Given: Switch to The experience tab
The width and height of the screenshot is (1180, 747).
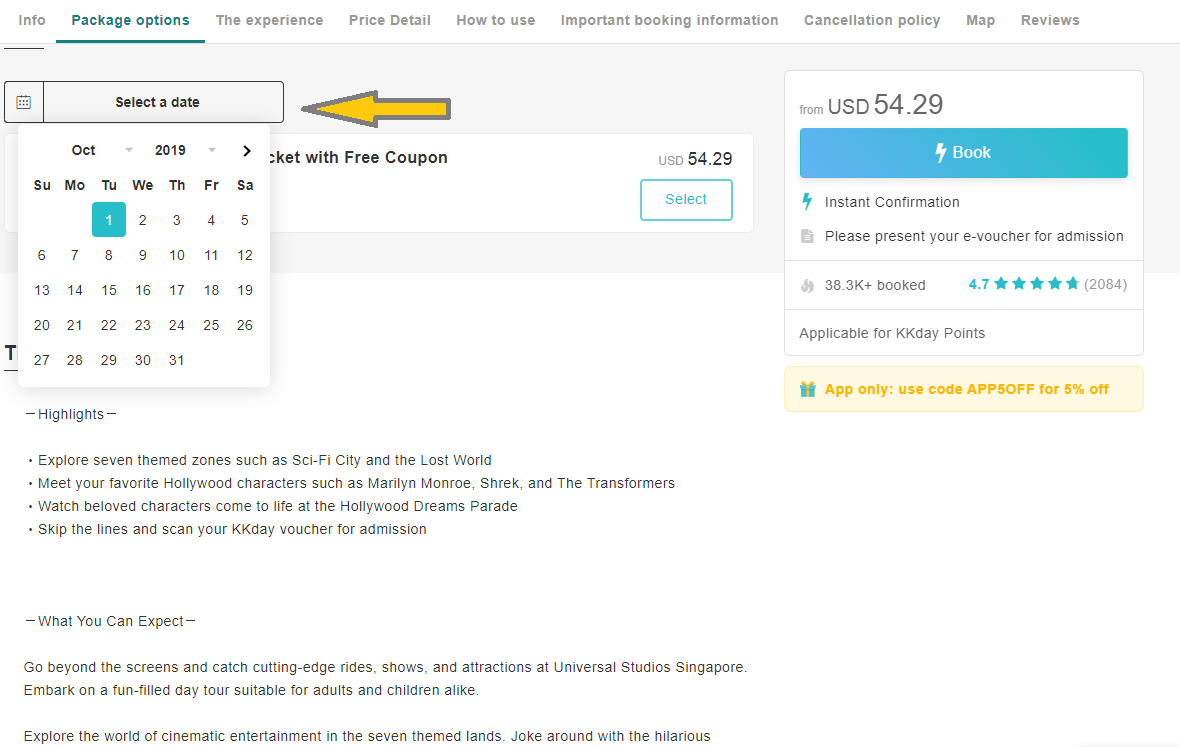Looking at the screenshot, I should tap(269, 20).
